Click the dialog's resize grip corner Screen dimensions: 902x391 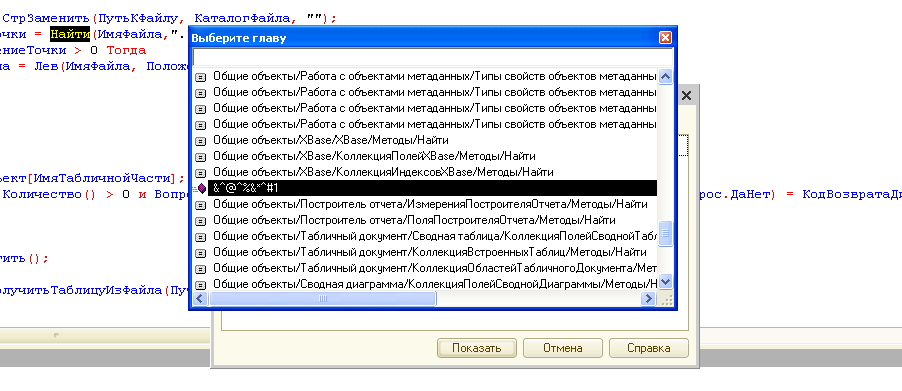pyautogui.click(x=666, y=300)
